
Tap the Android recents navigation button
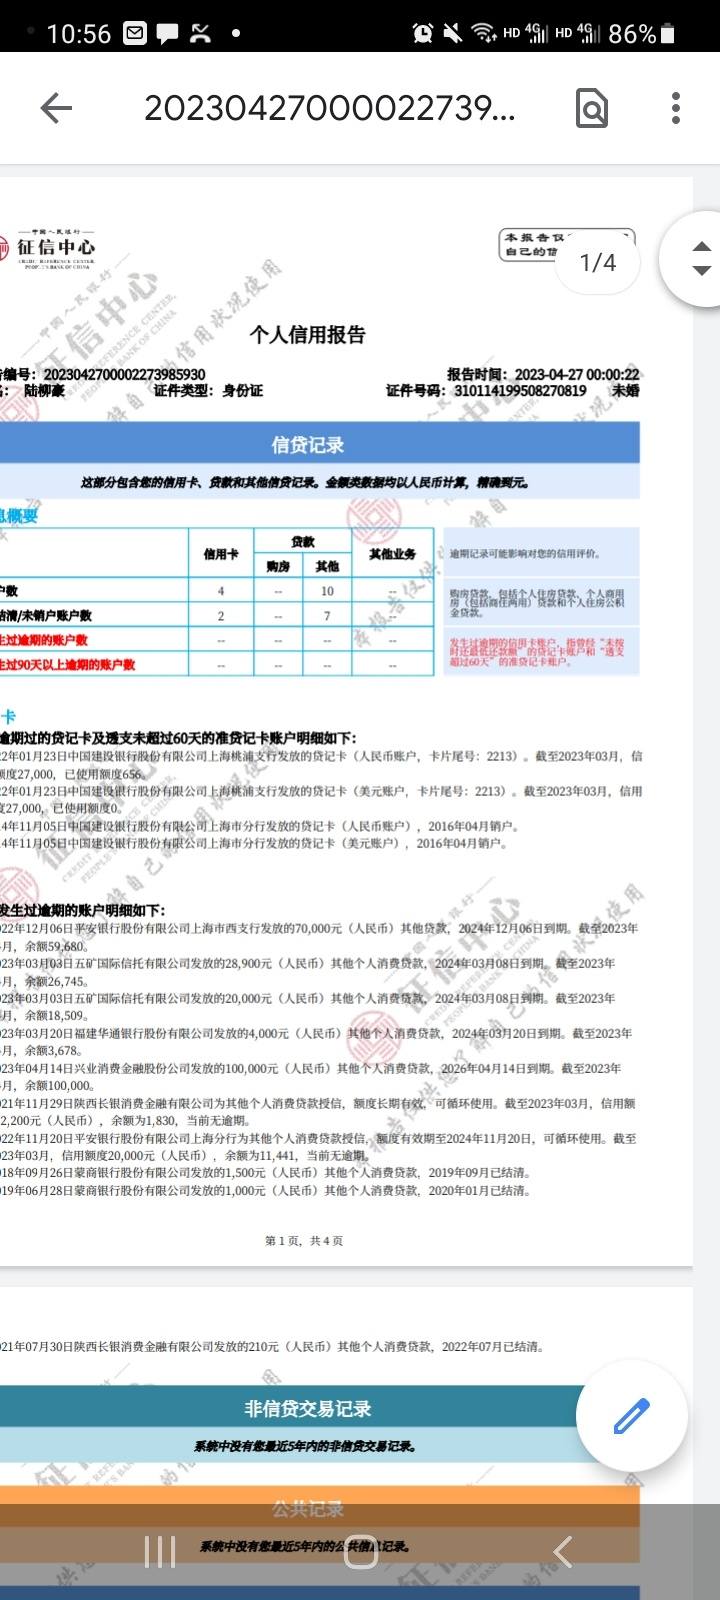[x=160, y=1551]
